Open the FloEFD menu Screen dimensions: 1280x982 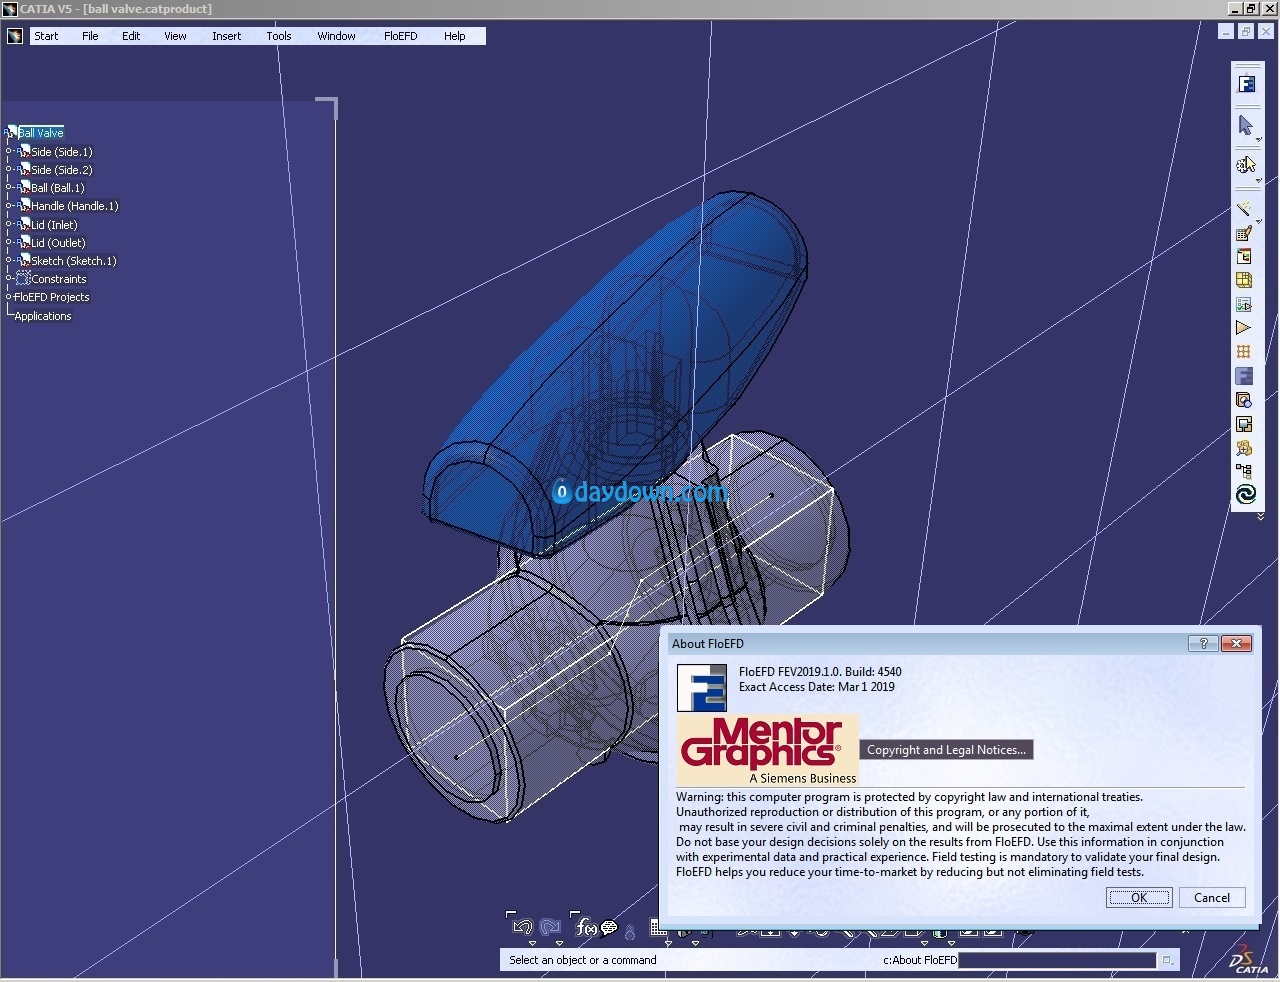coord(400,36)
